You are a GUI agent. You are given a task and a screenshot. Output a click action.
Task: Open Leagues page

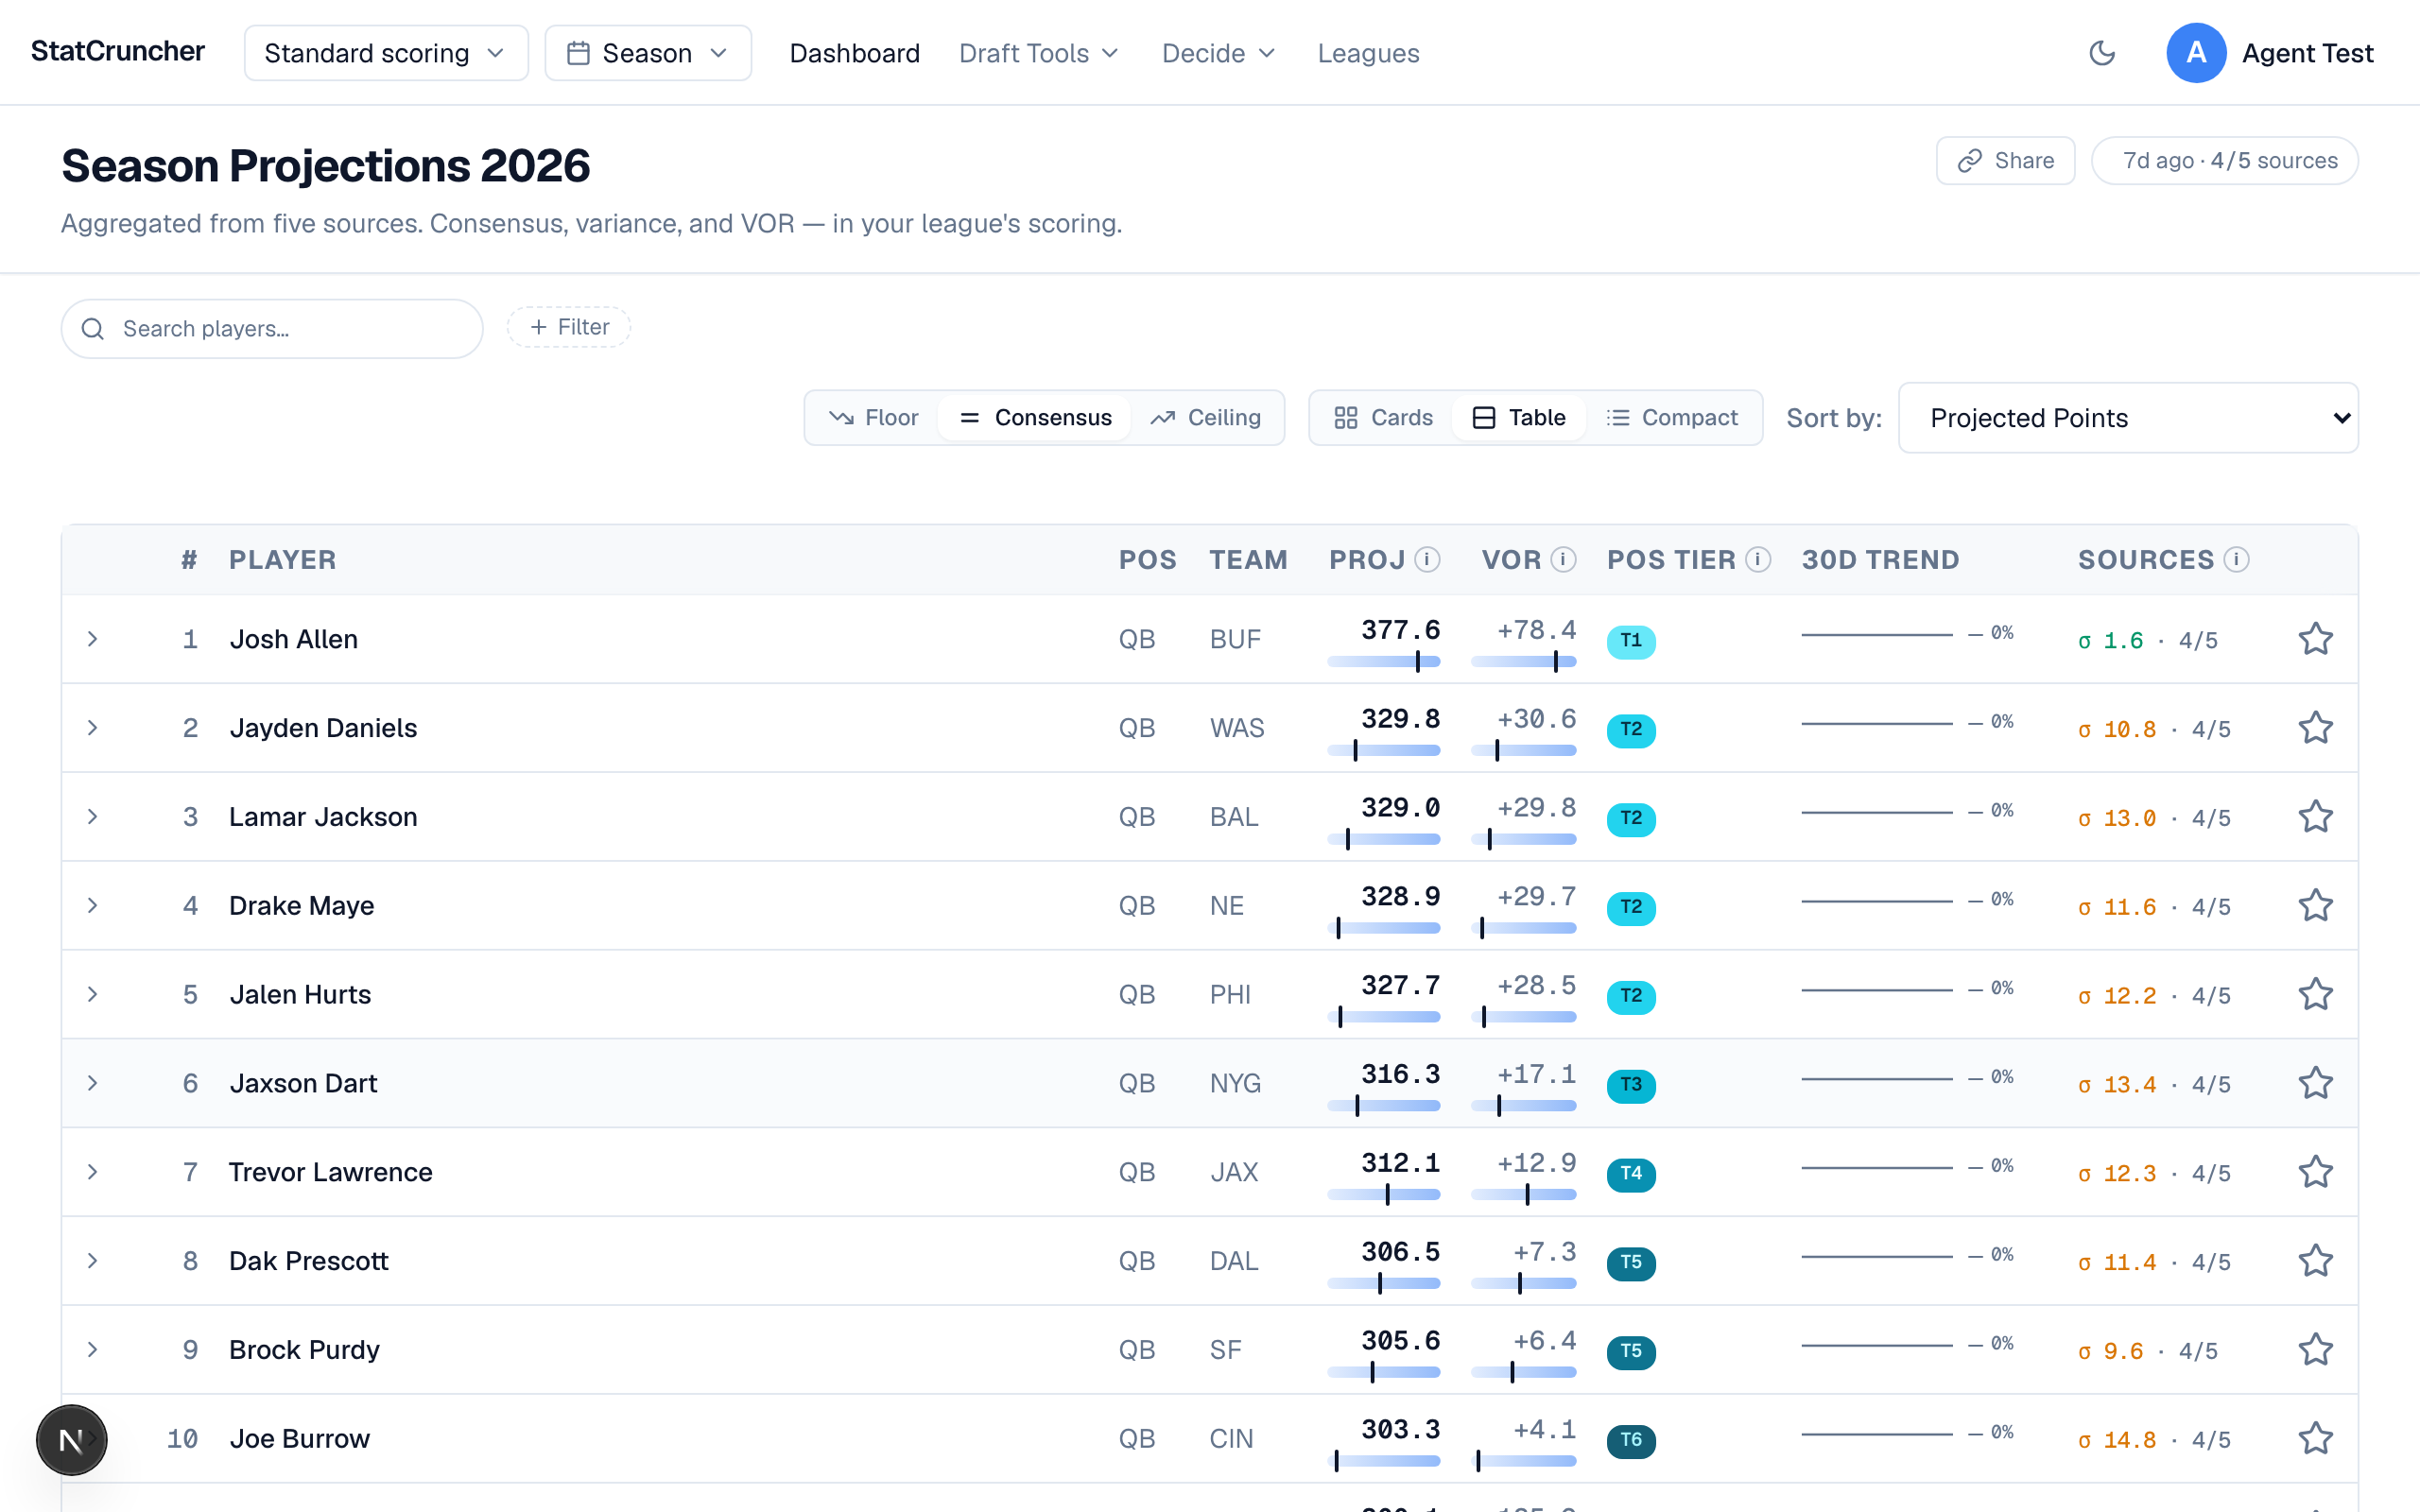[1368, 53]
